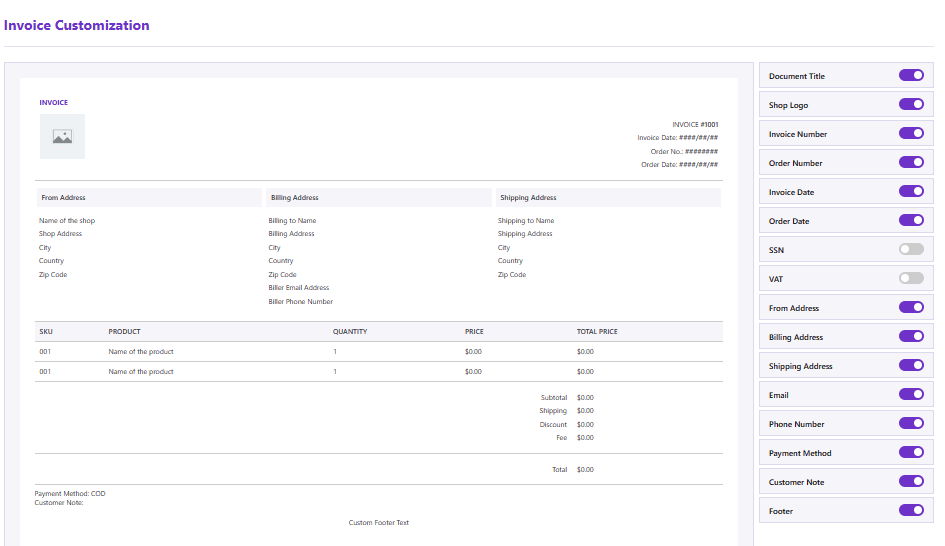Click the PRODUCT table header
Screen dimensions: 945x546
point(124,331)
